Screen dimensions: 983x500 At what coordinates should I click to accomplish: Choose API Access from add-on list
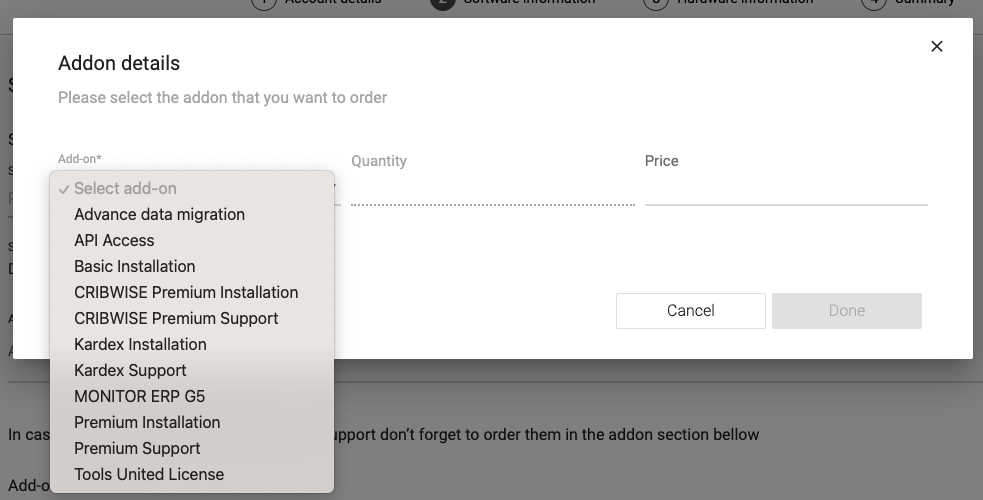pyautogui.click(x=114, y=240)
